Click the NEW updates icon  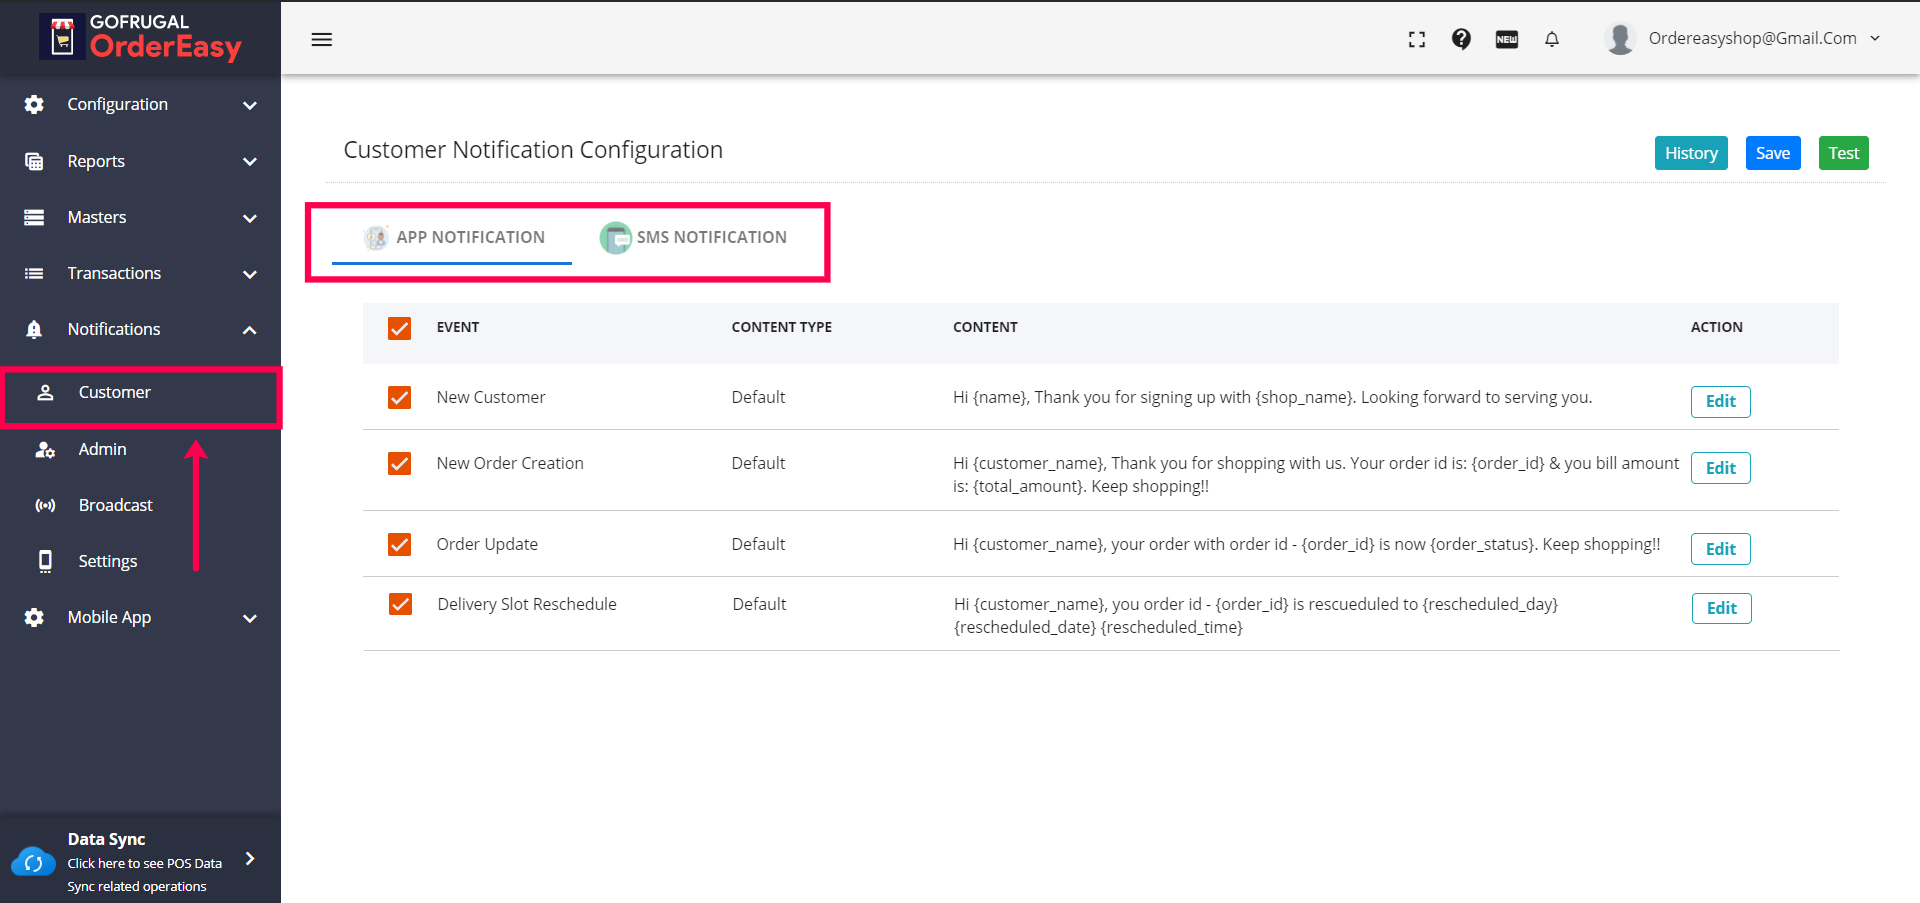(1506, 40)
